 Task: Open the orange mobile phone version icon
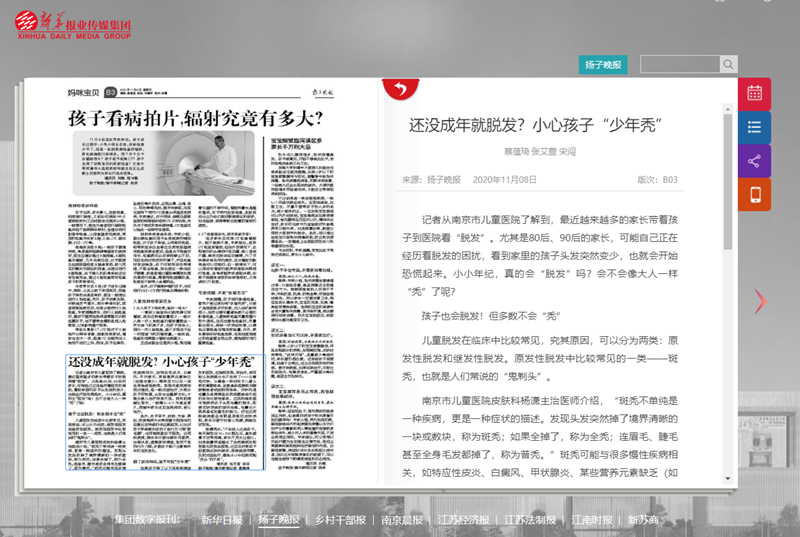[x=754, y=194]
